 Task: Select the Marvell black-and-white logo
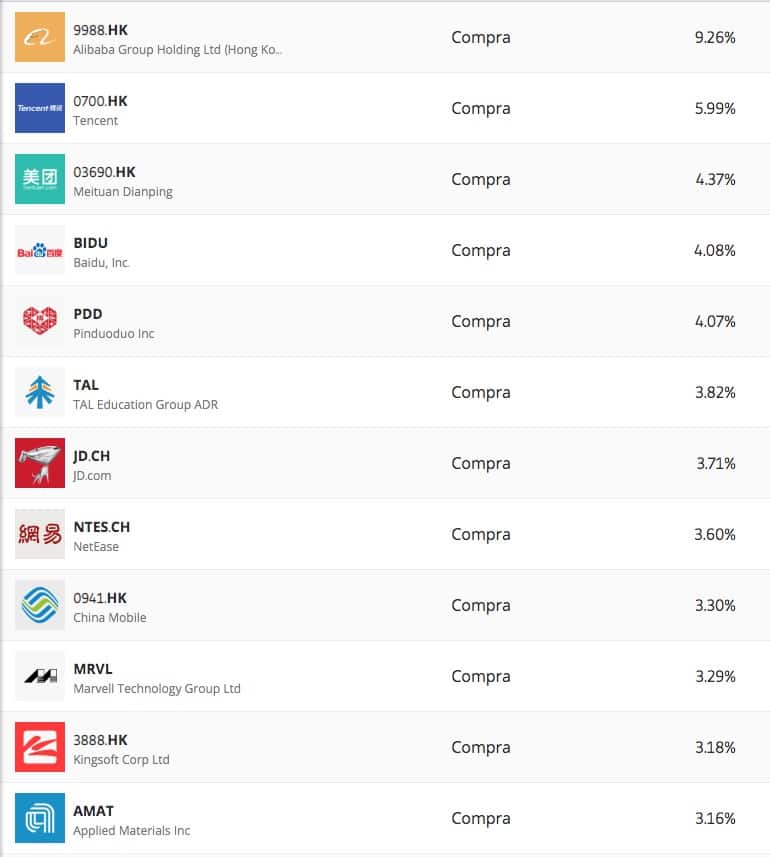click(40, 676)
